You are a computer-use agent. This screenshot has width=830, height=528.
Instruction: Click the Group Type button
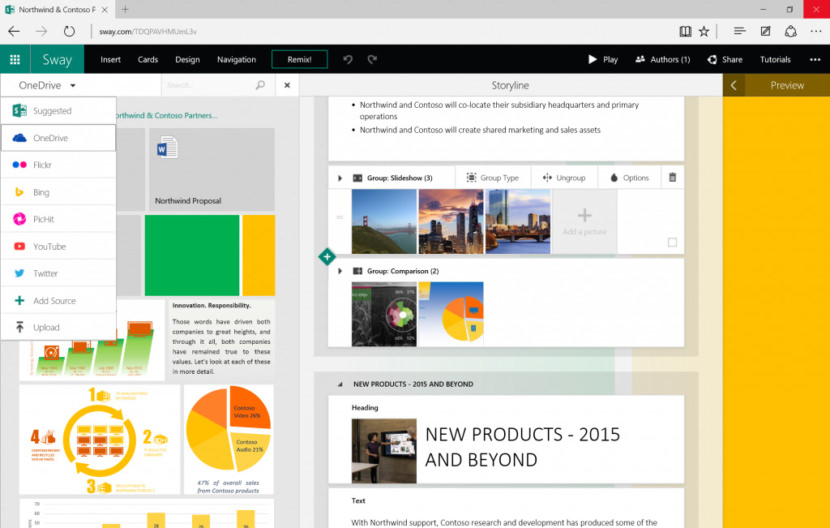(x=492, y=178)
